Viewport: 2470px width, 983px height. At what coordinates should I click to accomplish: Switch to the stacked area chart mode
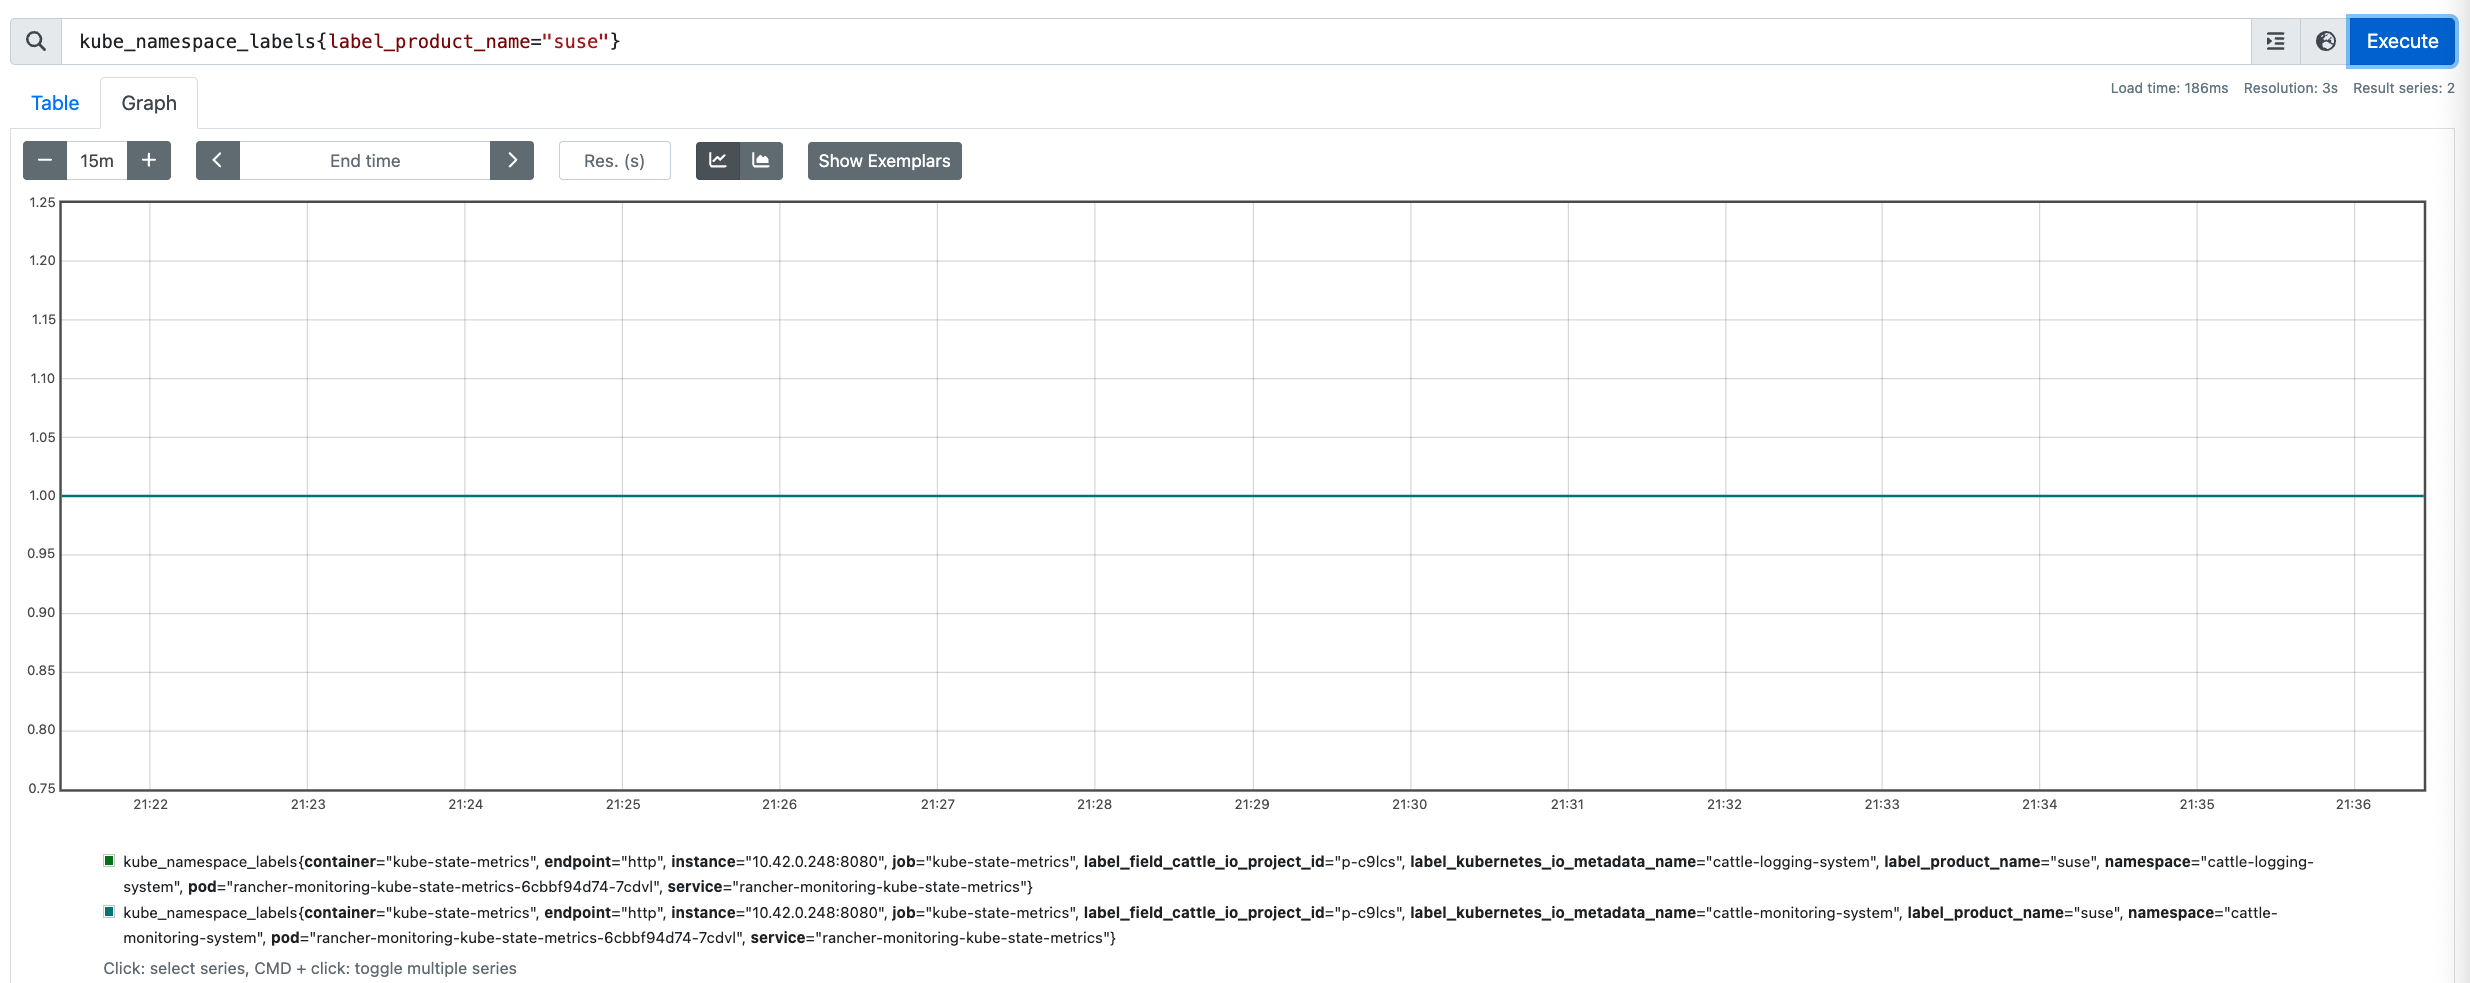(x=761, y=161)
